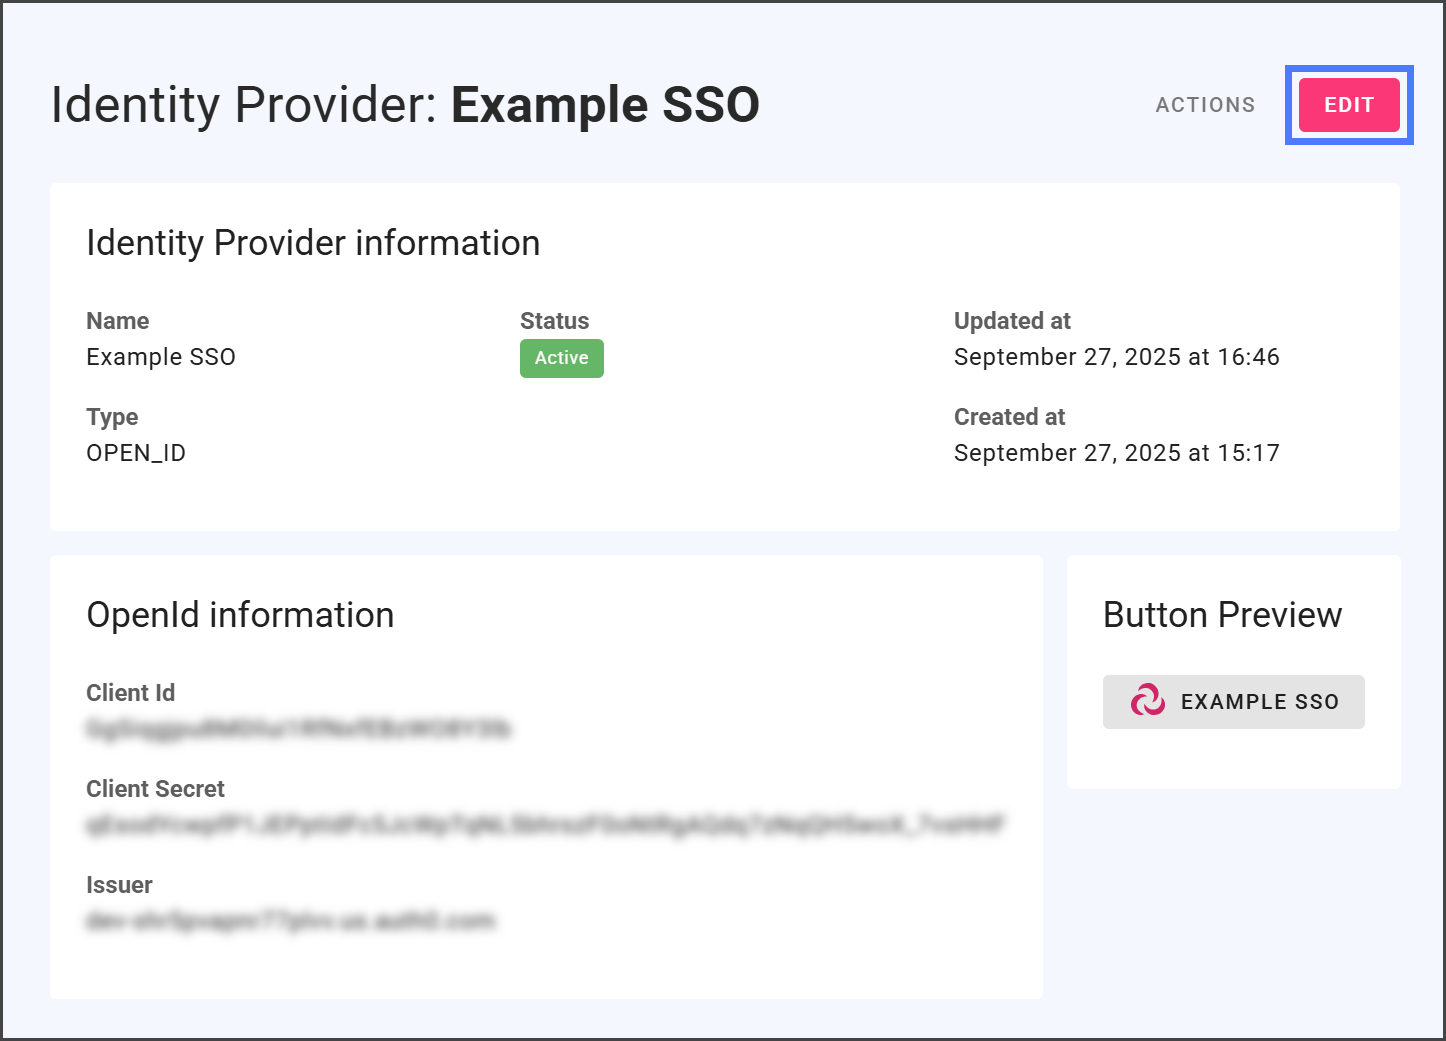
Task: Click the 'Identity Provider information' heading
Action: (x=313, y=243)
